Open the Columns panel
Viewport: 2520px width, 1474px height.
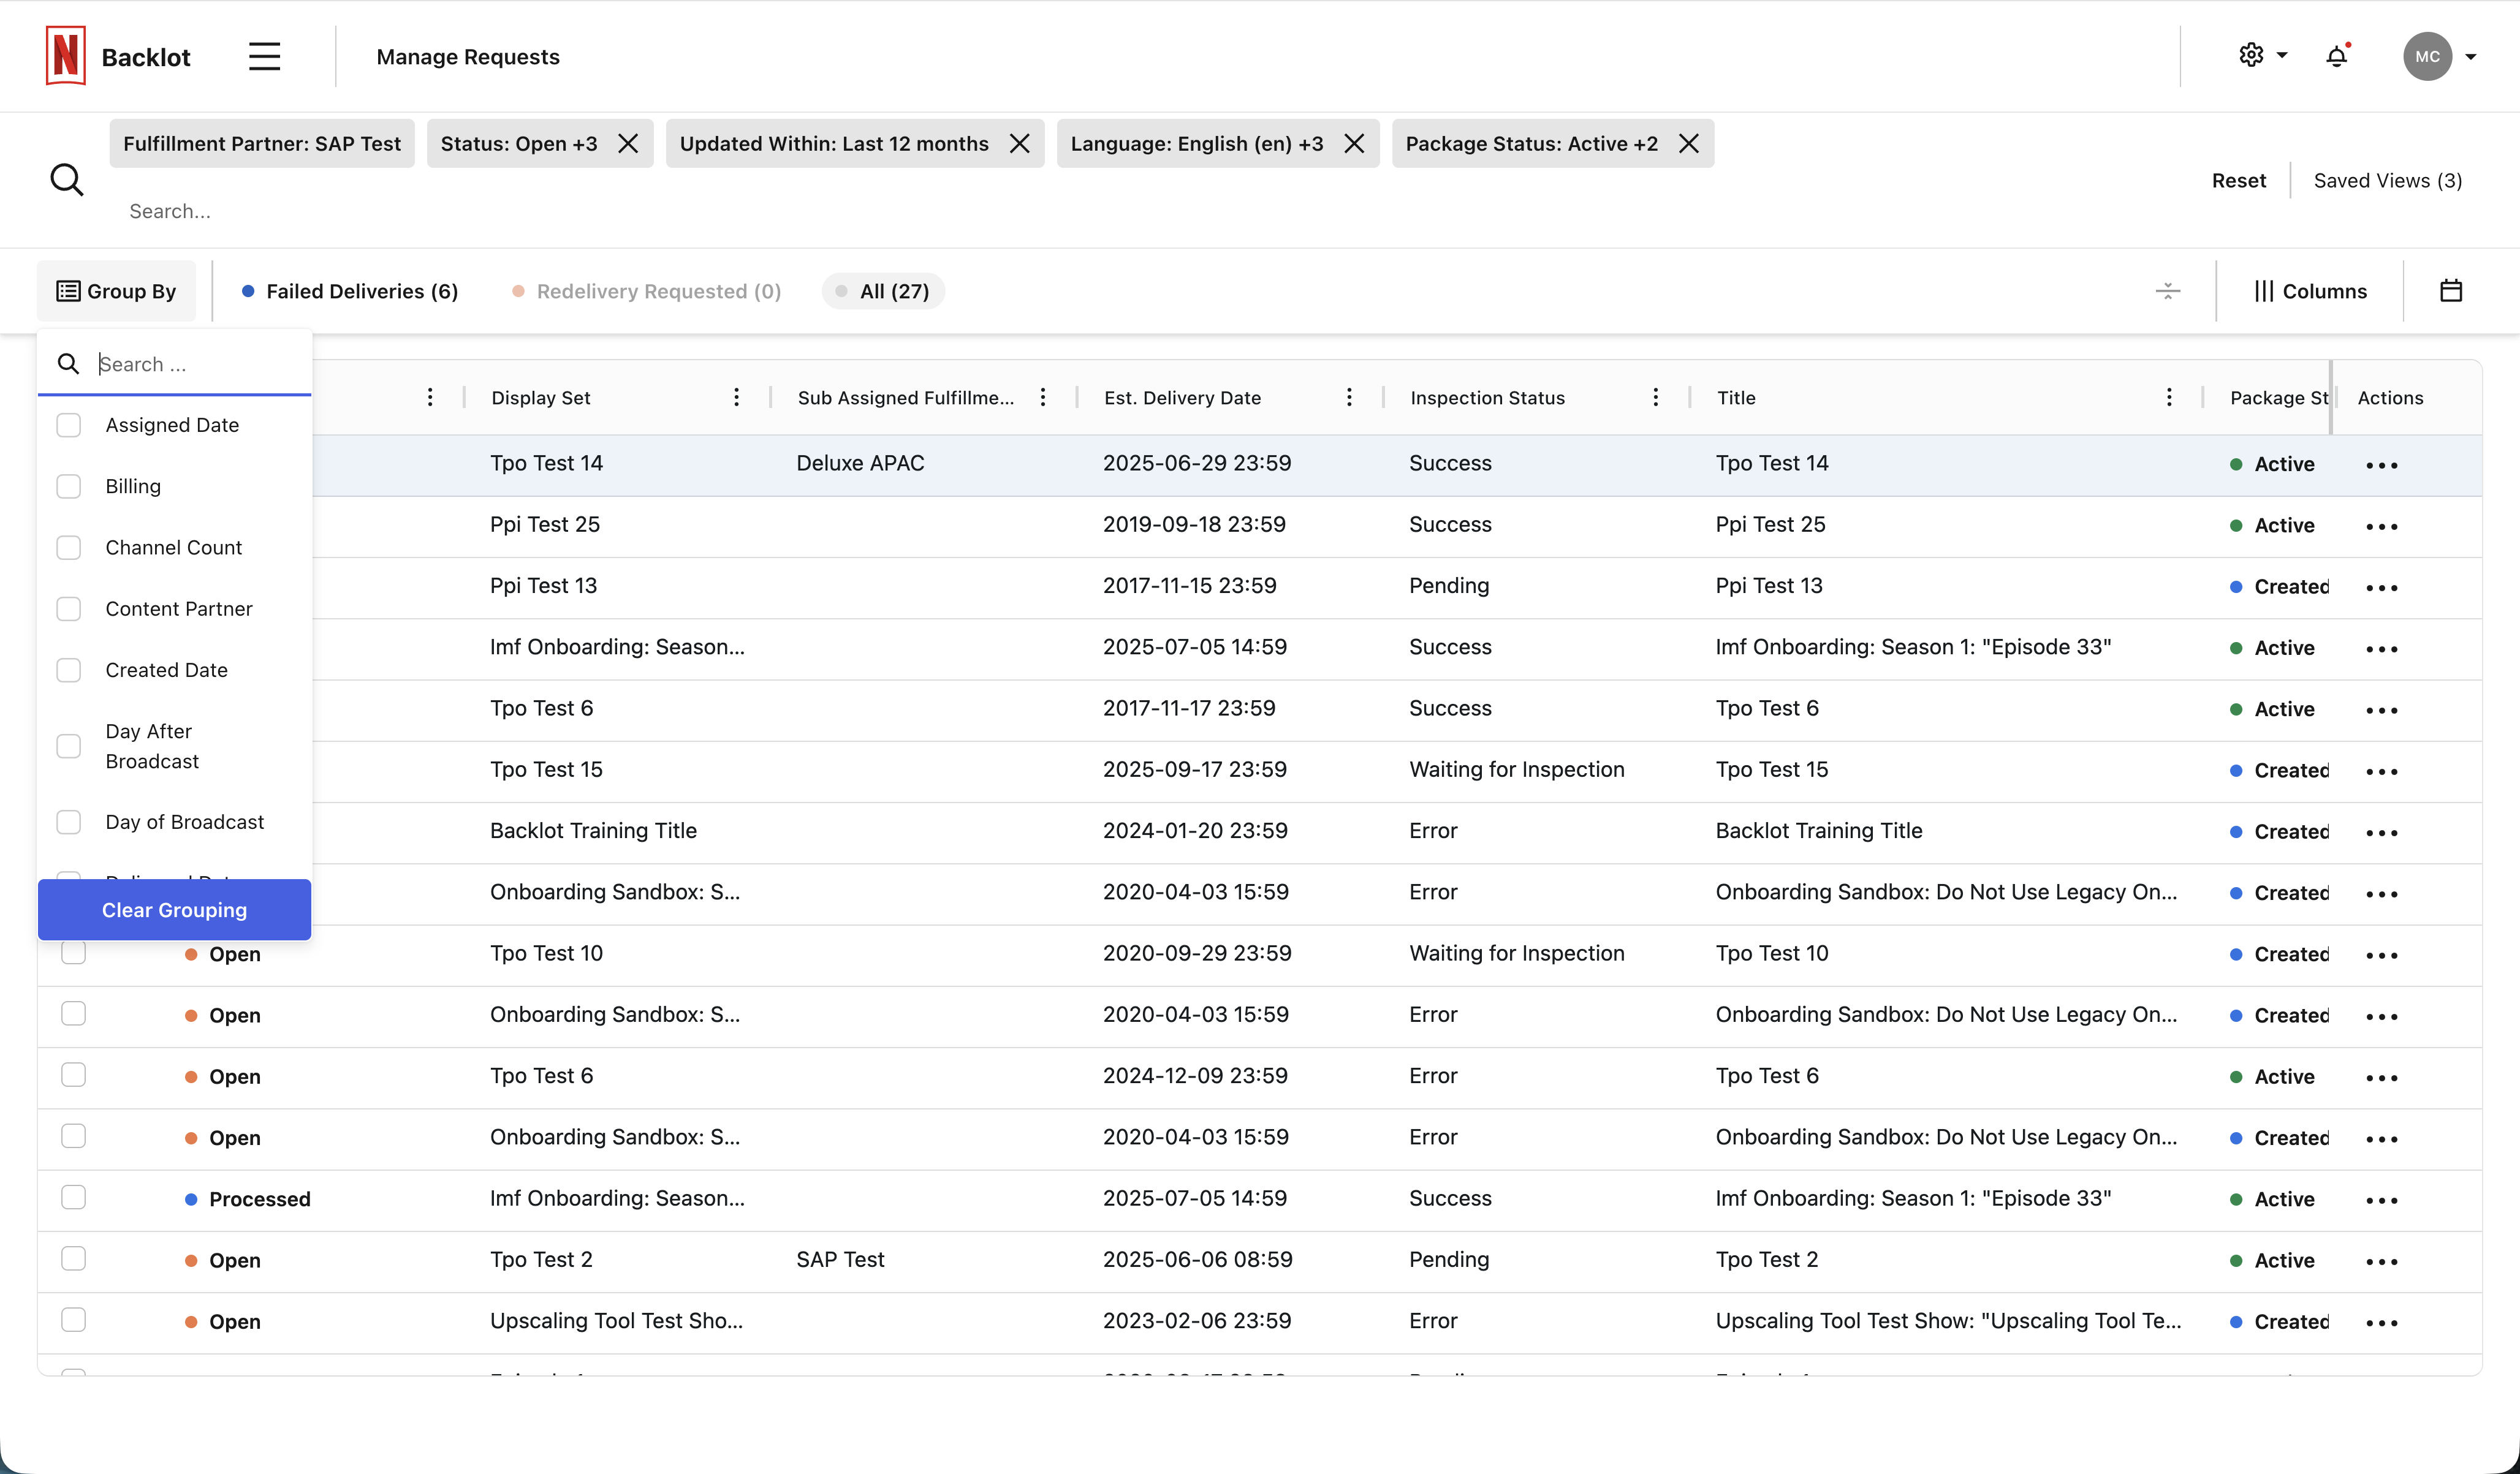pos(2311,290)
